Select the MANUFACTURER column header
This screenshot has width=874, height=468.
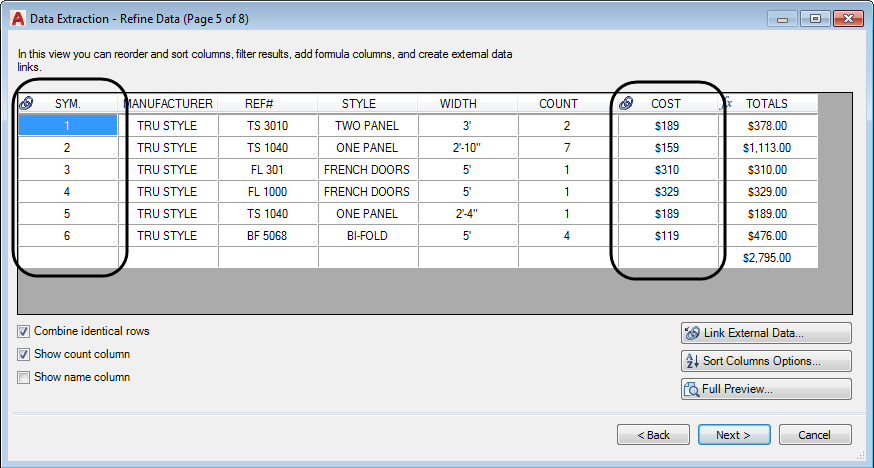[168, 104]
